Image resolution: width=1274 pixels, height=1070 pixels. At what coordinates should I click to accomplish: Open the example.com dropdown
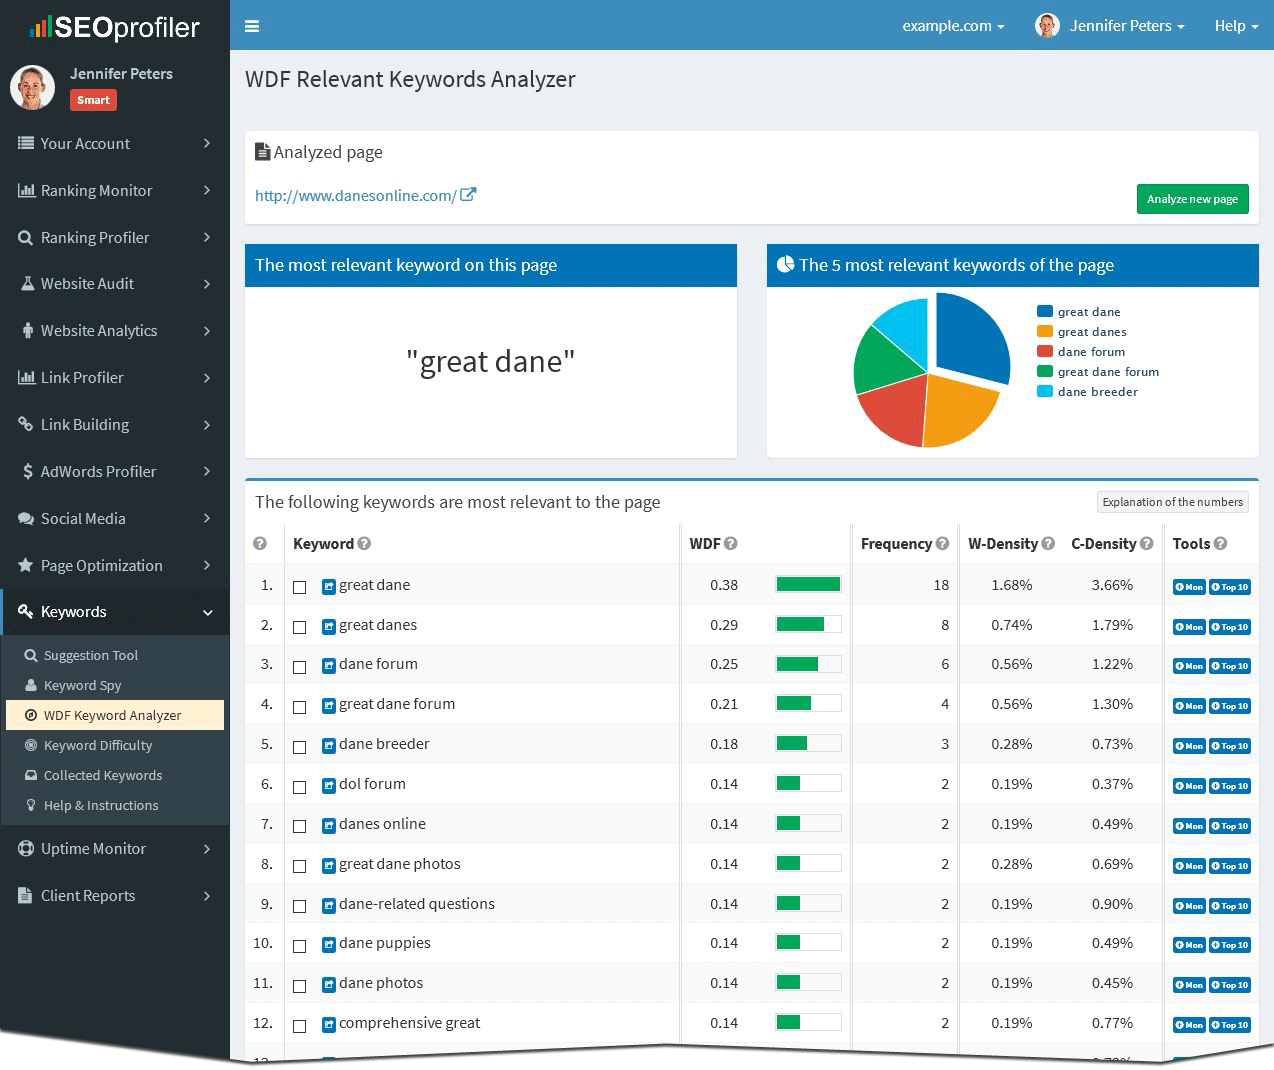pos(951,26)
